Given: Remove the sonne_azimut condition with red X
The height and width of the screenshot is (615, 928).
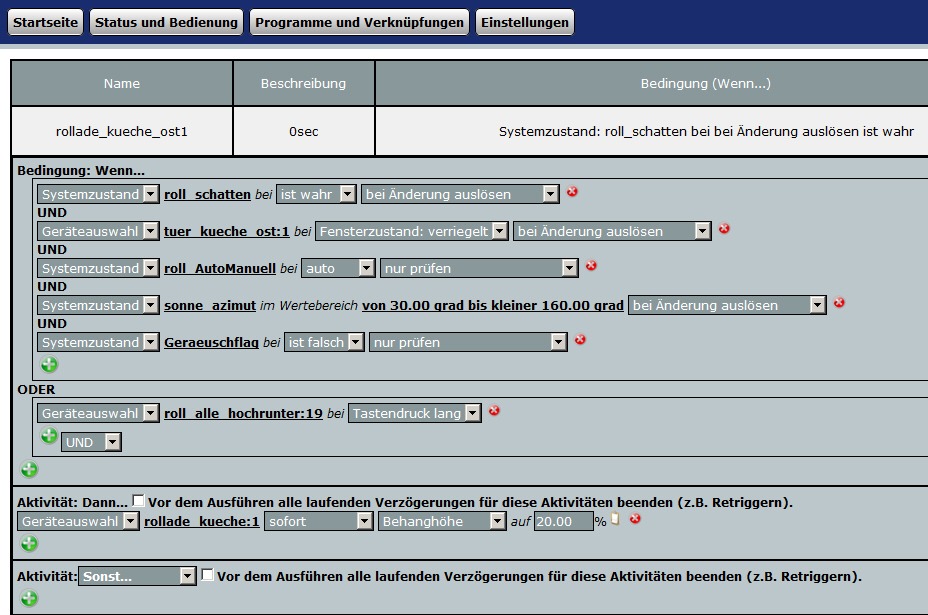Looking at the screenshot, I should coord(839,303).
